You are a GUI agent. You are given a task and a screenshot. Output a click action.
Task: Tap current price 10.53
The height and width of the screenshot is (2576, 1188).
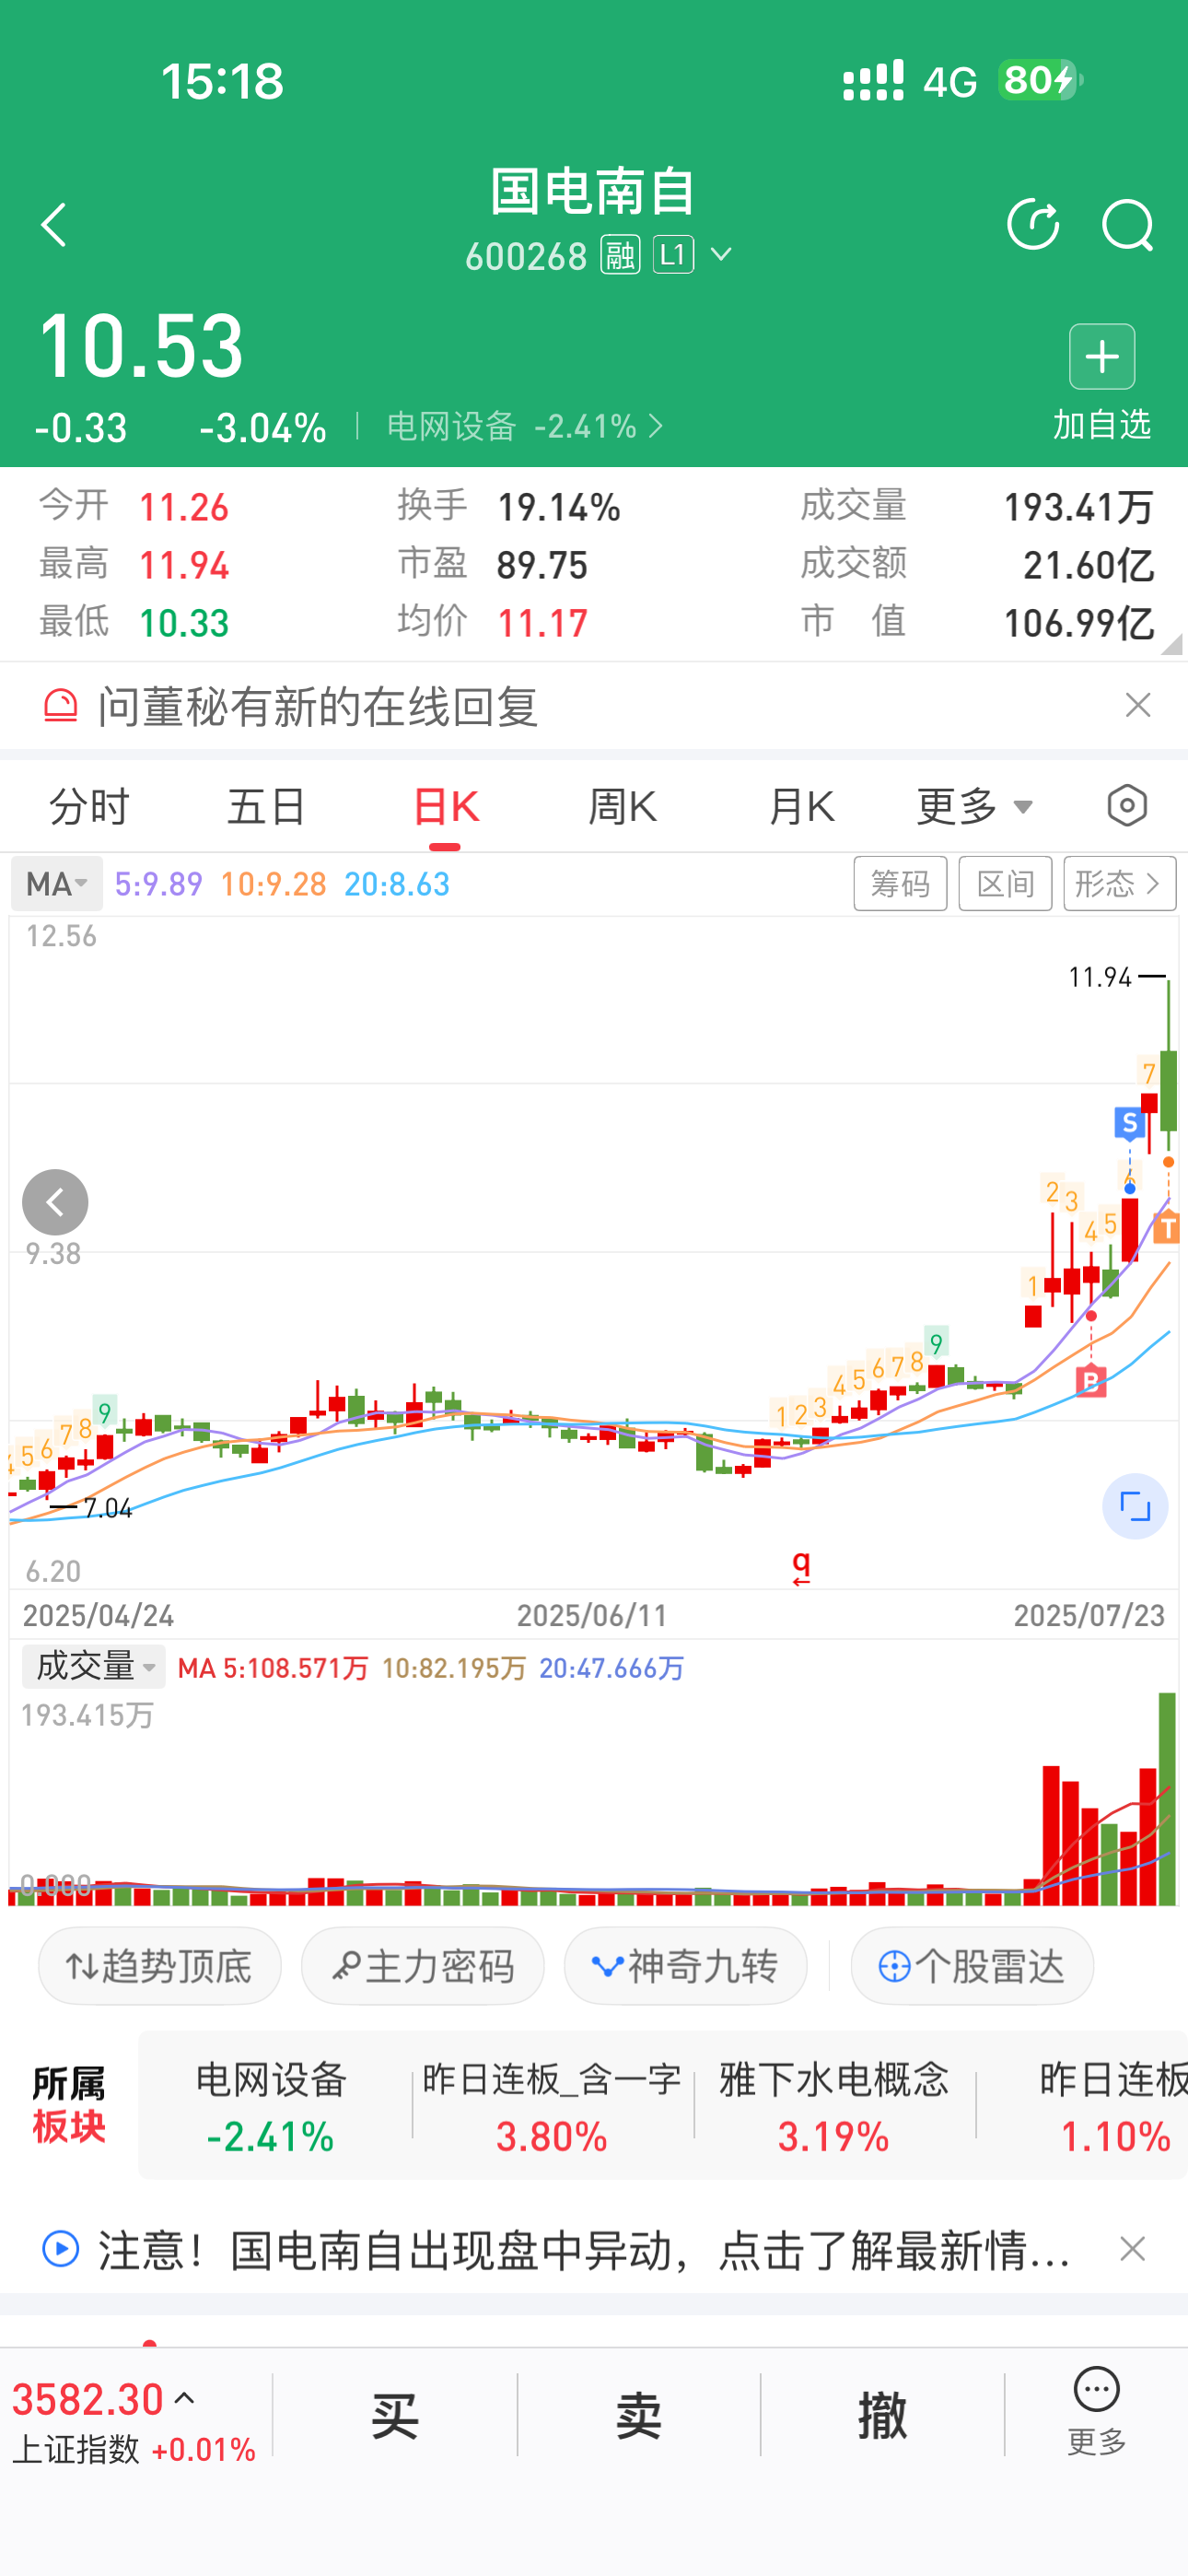click(141, 346)
